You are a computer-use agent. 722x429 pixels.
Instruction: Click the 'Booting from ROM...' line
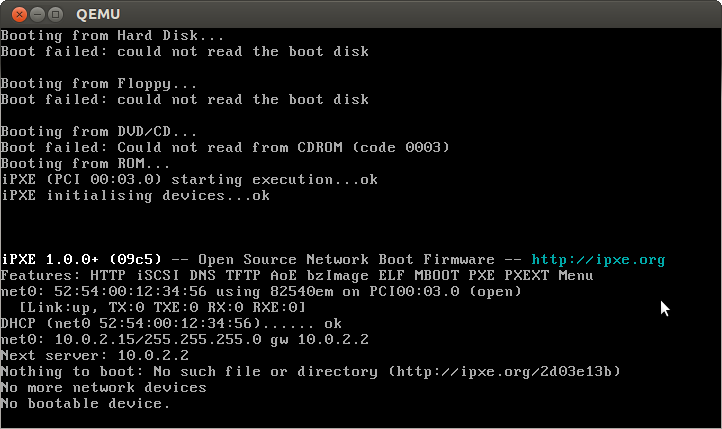pos(85,163)
